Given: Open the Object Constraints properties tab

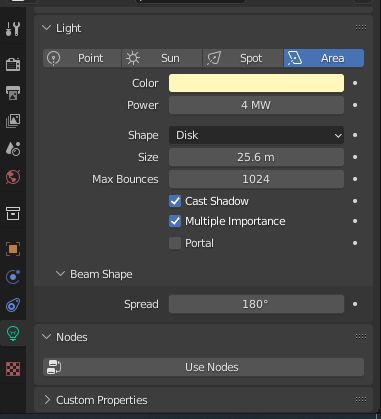Looking at the screenshot, I should pyautogui.click(x=13, y=305).
